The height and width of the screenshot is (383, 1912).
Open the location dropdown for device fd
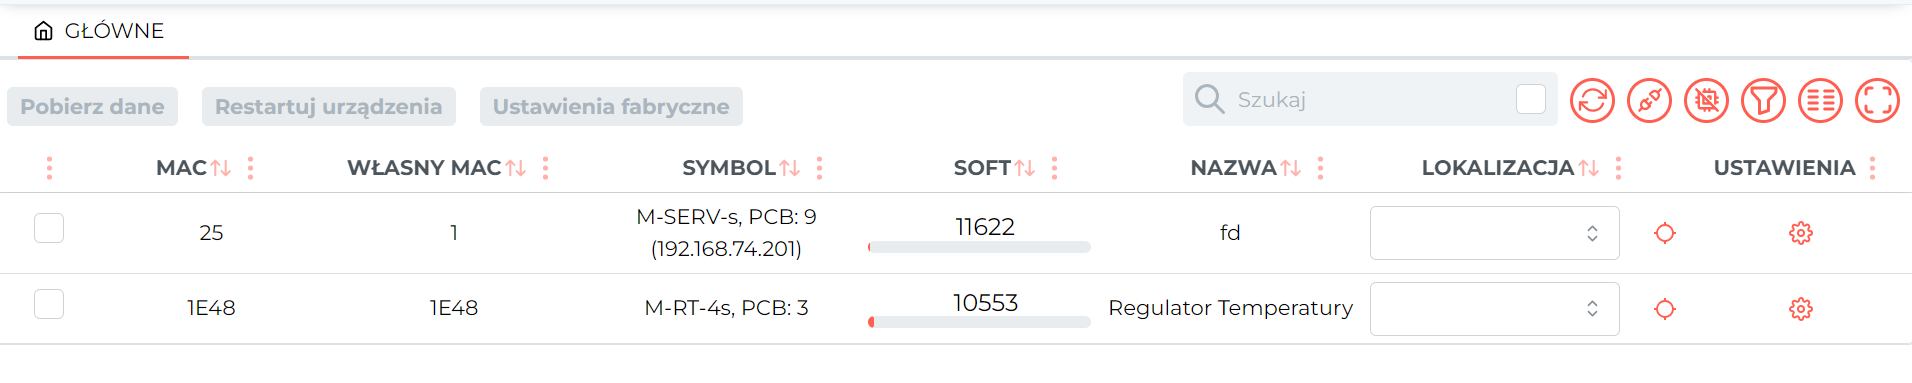coord(1494,233)
